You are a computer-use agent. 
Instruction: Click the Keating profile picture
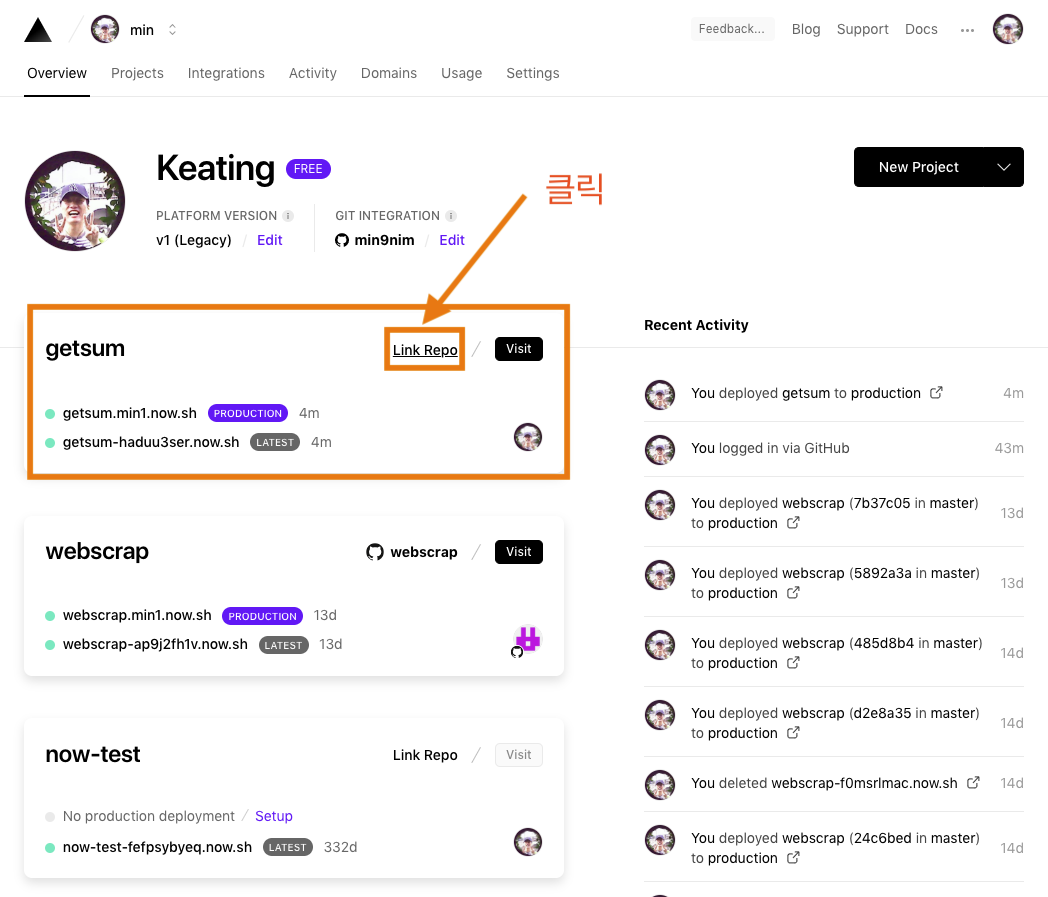(x=75, y=201)
